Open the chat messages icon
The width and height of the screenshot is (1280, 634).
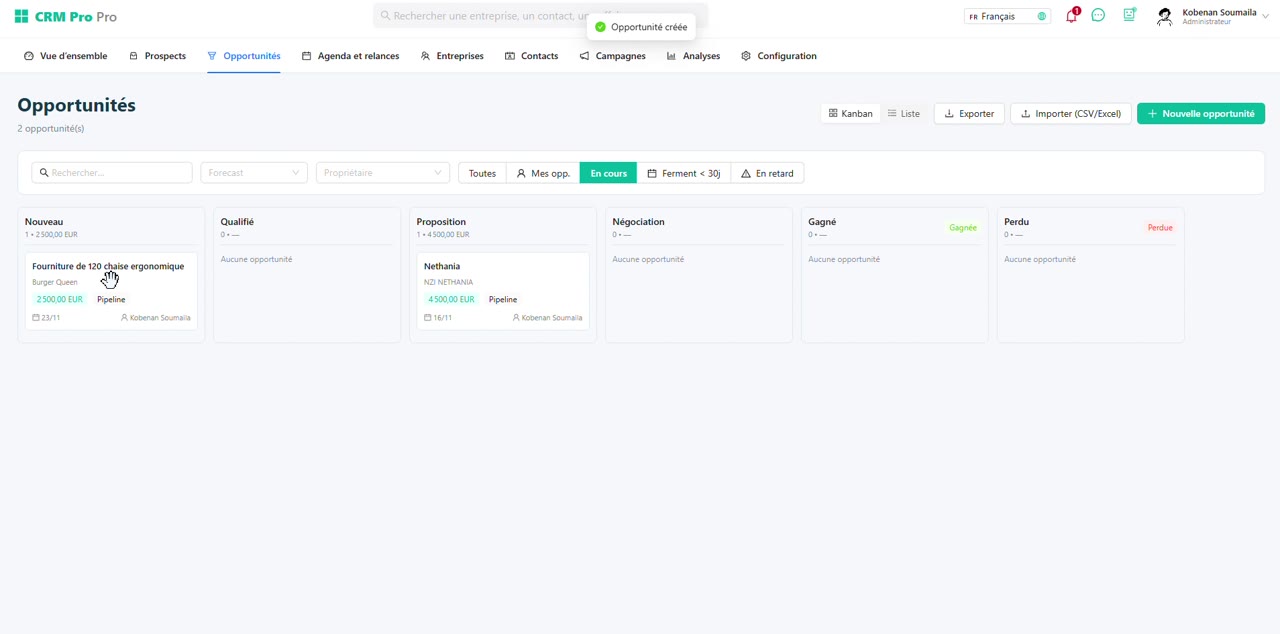[1098, 16]
